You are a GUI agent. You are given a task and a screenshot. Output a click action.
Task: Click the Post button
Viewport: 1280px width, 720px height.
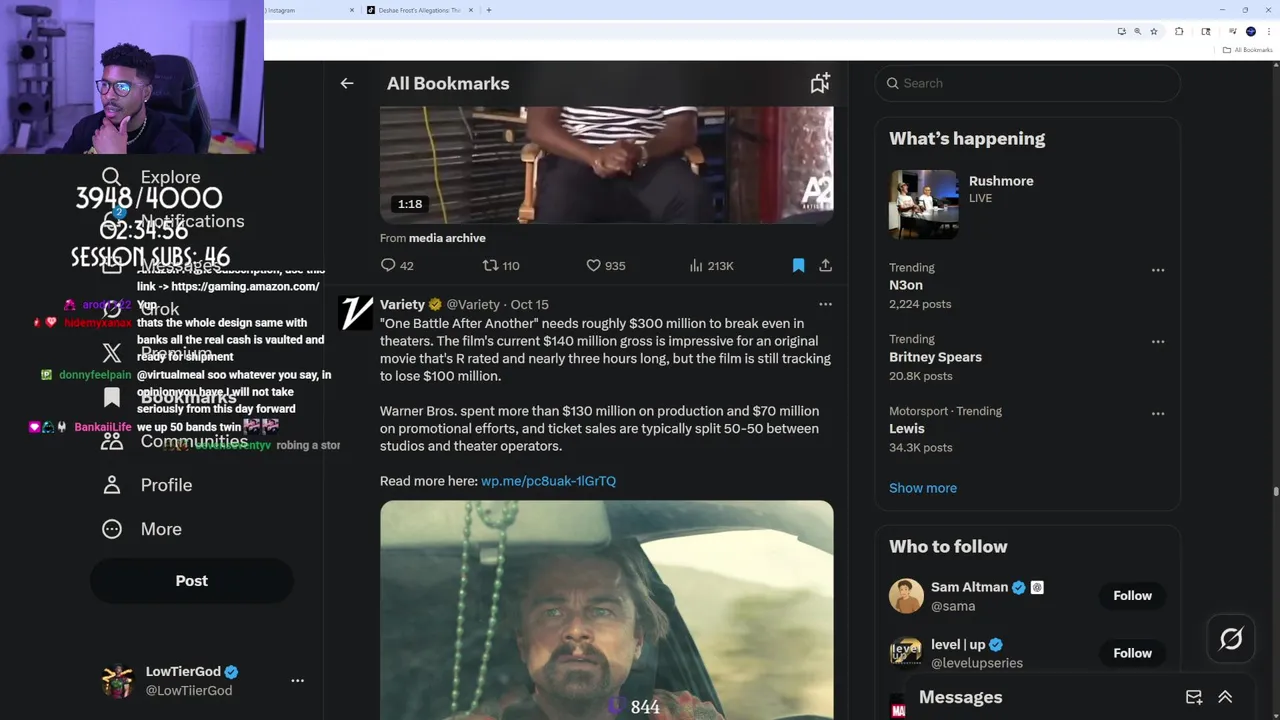[191, 581]
